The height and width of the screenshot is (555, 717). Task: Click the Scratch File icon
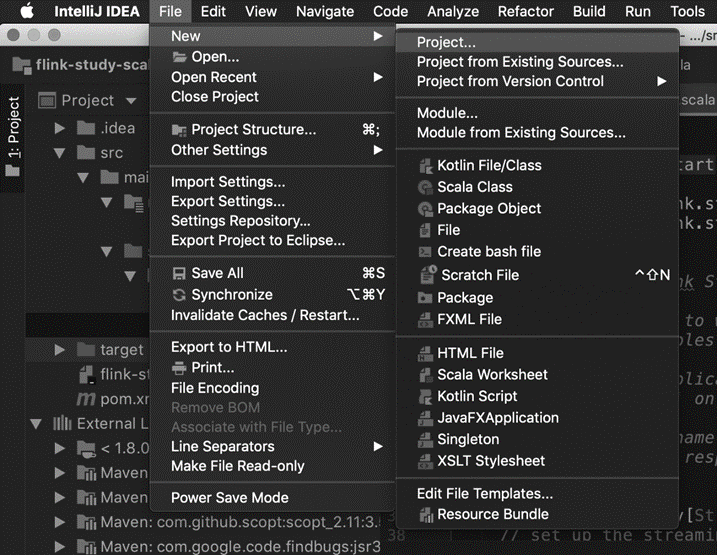click(x=428, y=275)
